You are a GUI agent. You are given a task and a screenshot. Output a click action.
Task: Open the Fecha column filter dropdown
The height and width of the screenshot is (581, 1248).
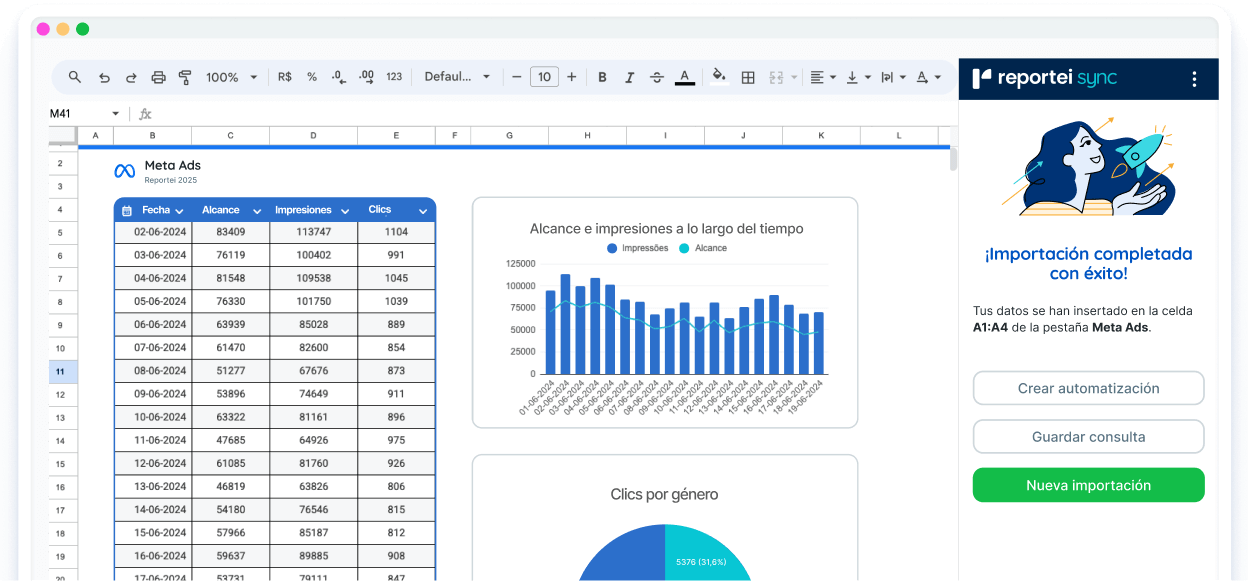(180, 211)
